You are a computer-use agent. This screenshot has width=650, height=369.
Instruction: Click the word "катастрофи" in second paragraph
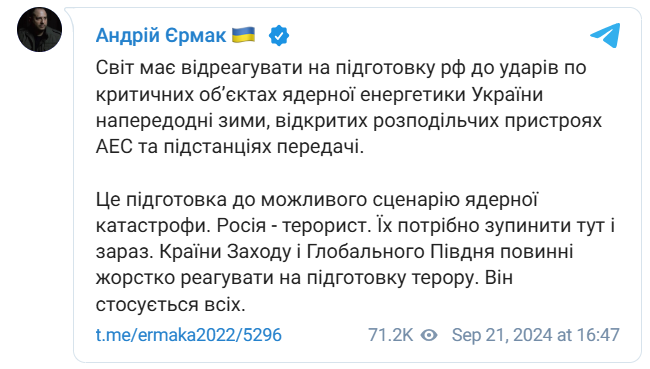click(154, 226)
